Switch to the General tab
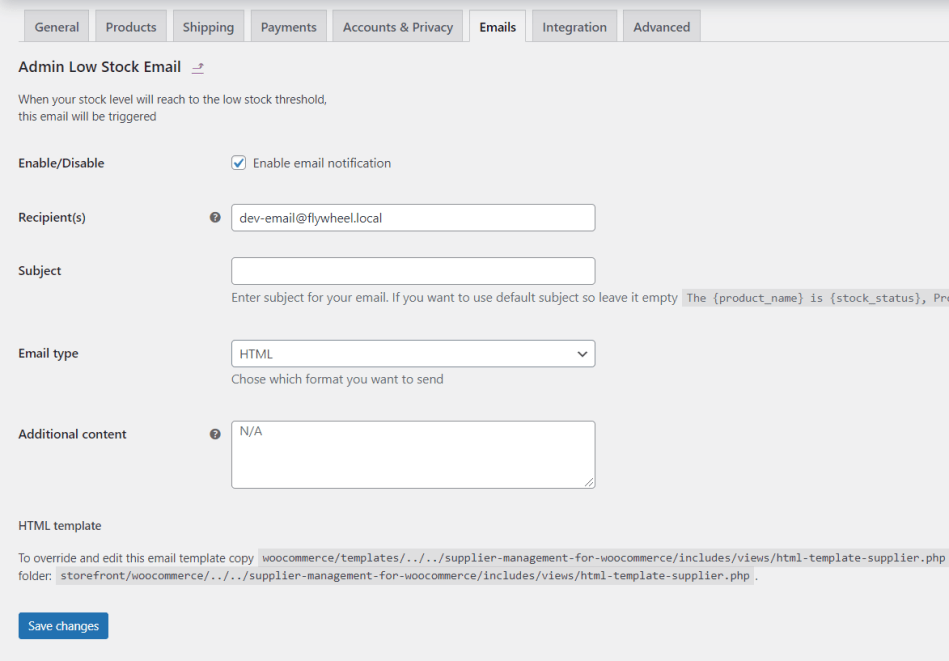 57,27
